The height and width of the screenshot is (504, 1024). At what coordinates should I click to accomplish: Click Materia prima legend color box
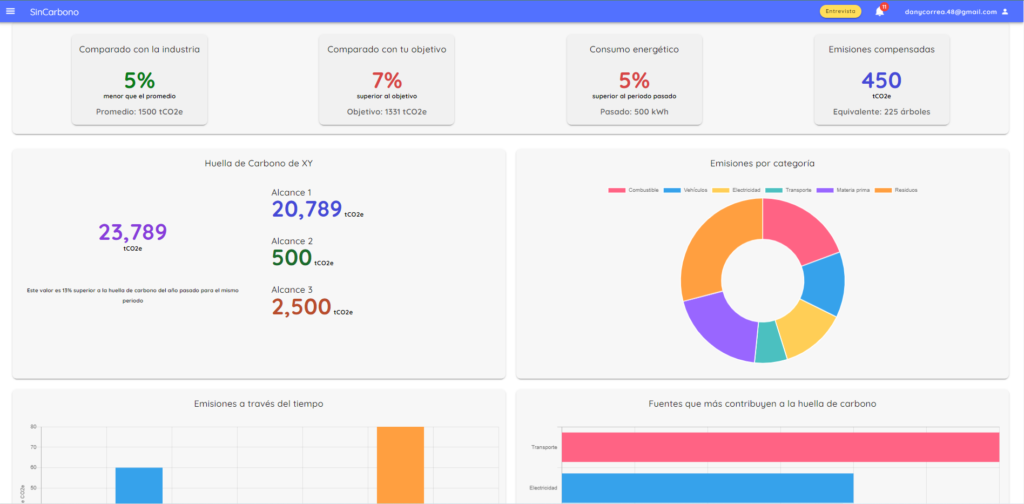(826, 190)
